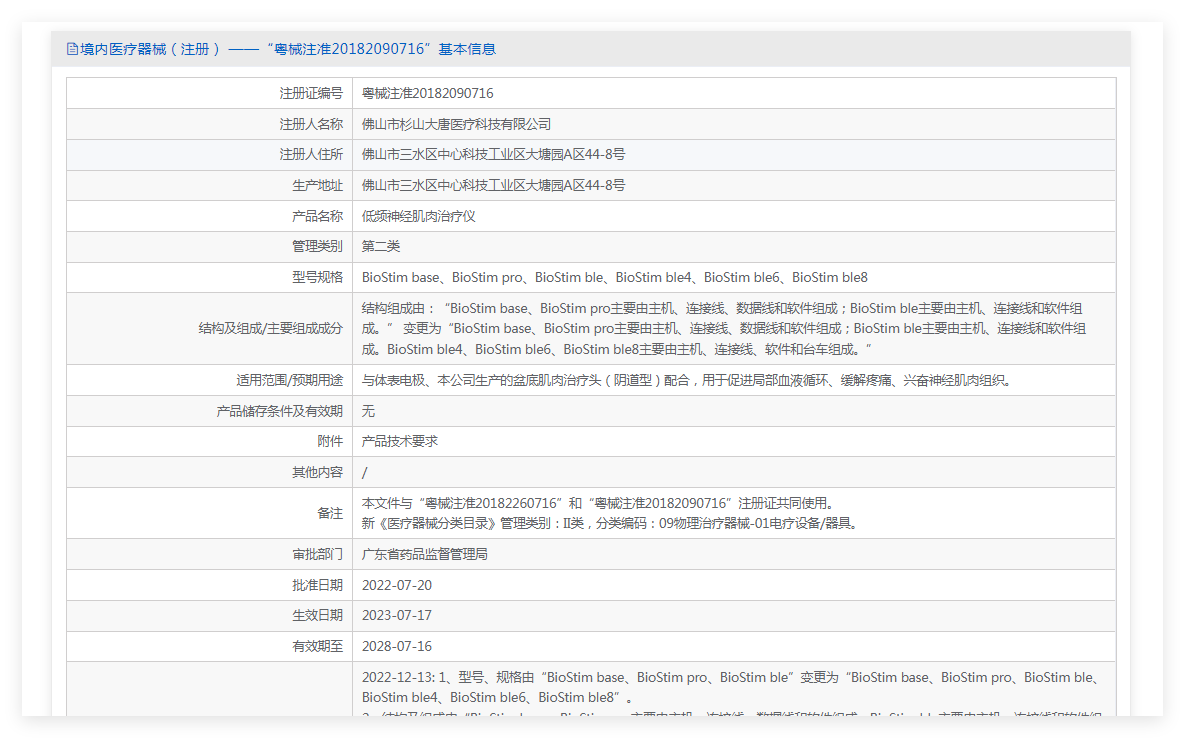Click the 批准日期 label
Screen dimensions: 1185x738
point(317,585)
